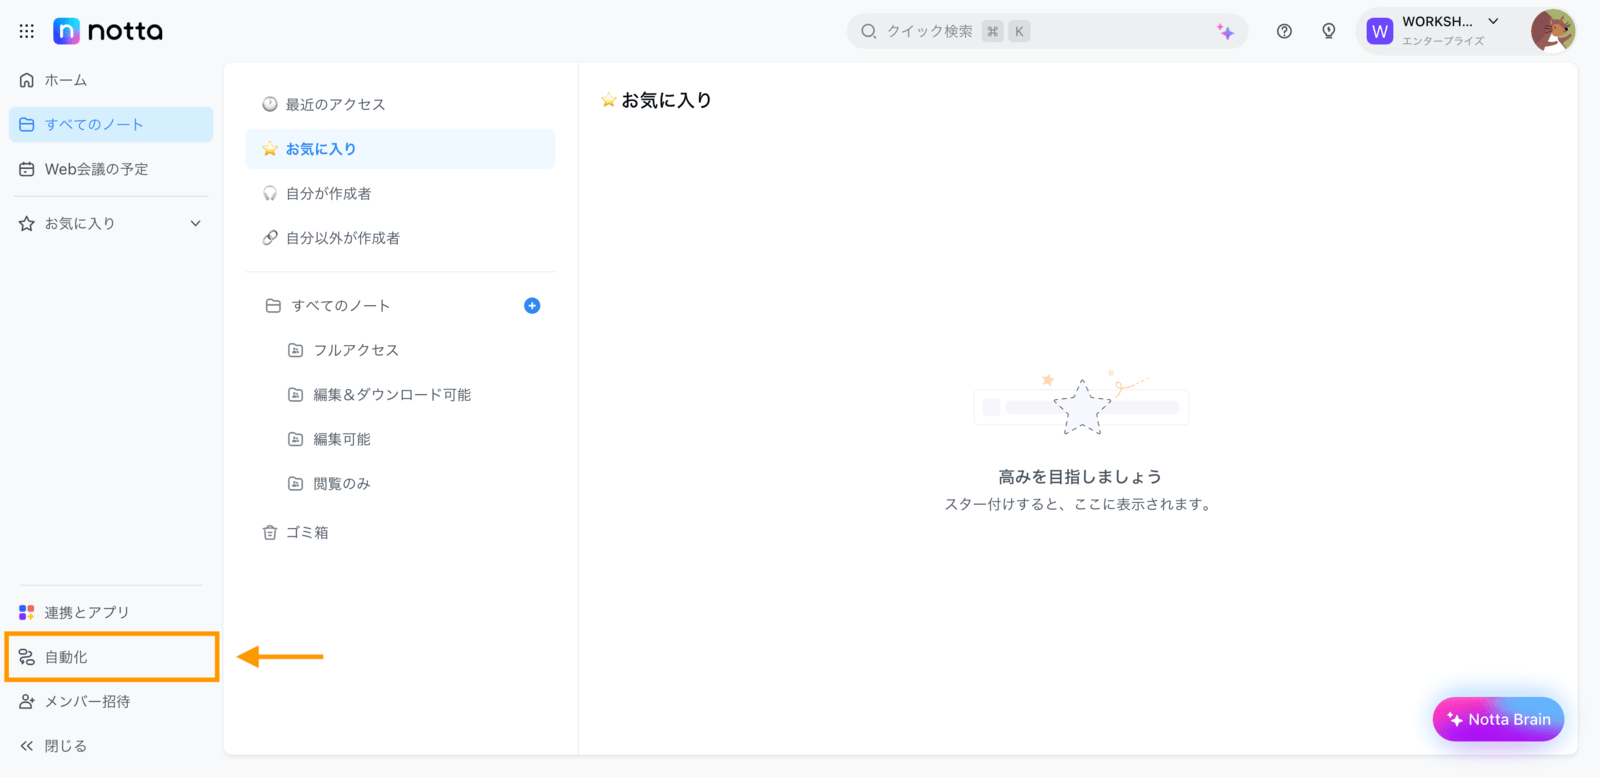Click the 連携とアプリ colorful icon
This screenshot has width=1600, height=777.
(27, 612)
